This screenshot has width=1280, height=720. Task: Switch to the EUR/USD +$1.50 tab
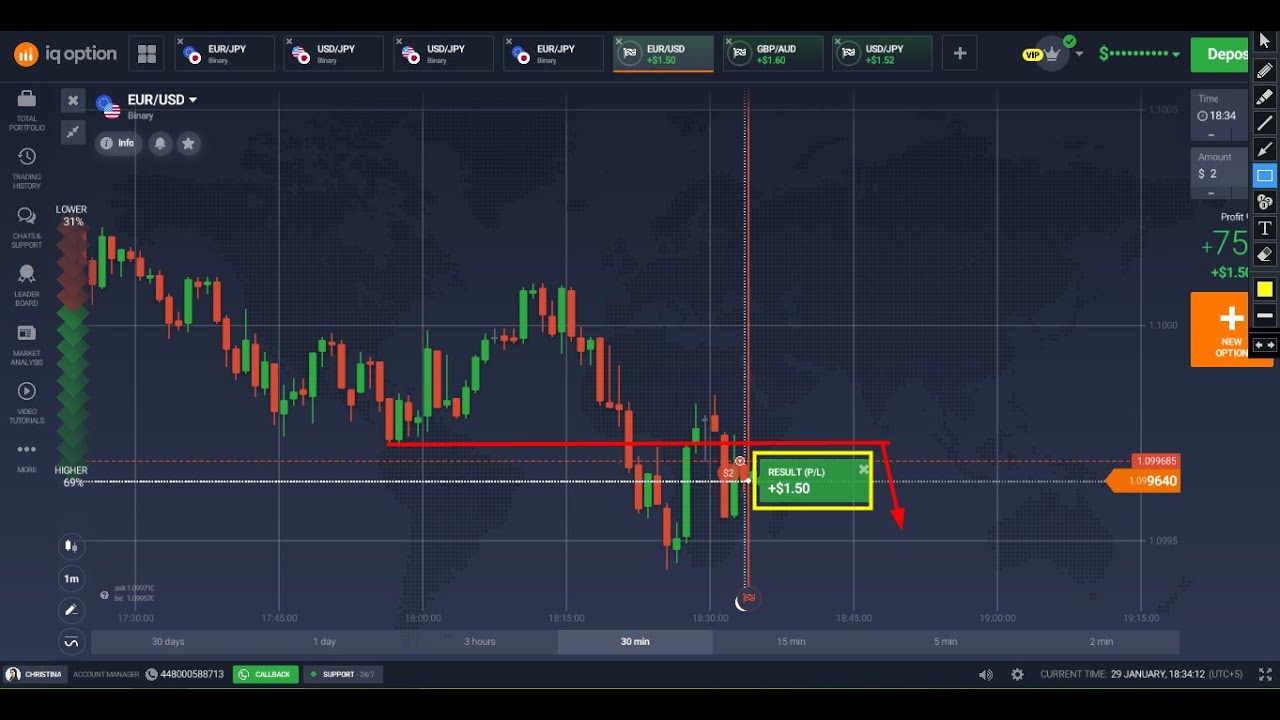(x=663, y=54)
